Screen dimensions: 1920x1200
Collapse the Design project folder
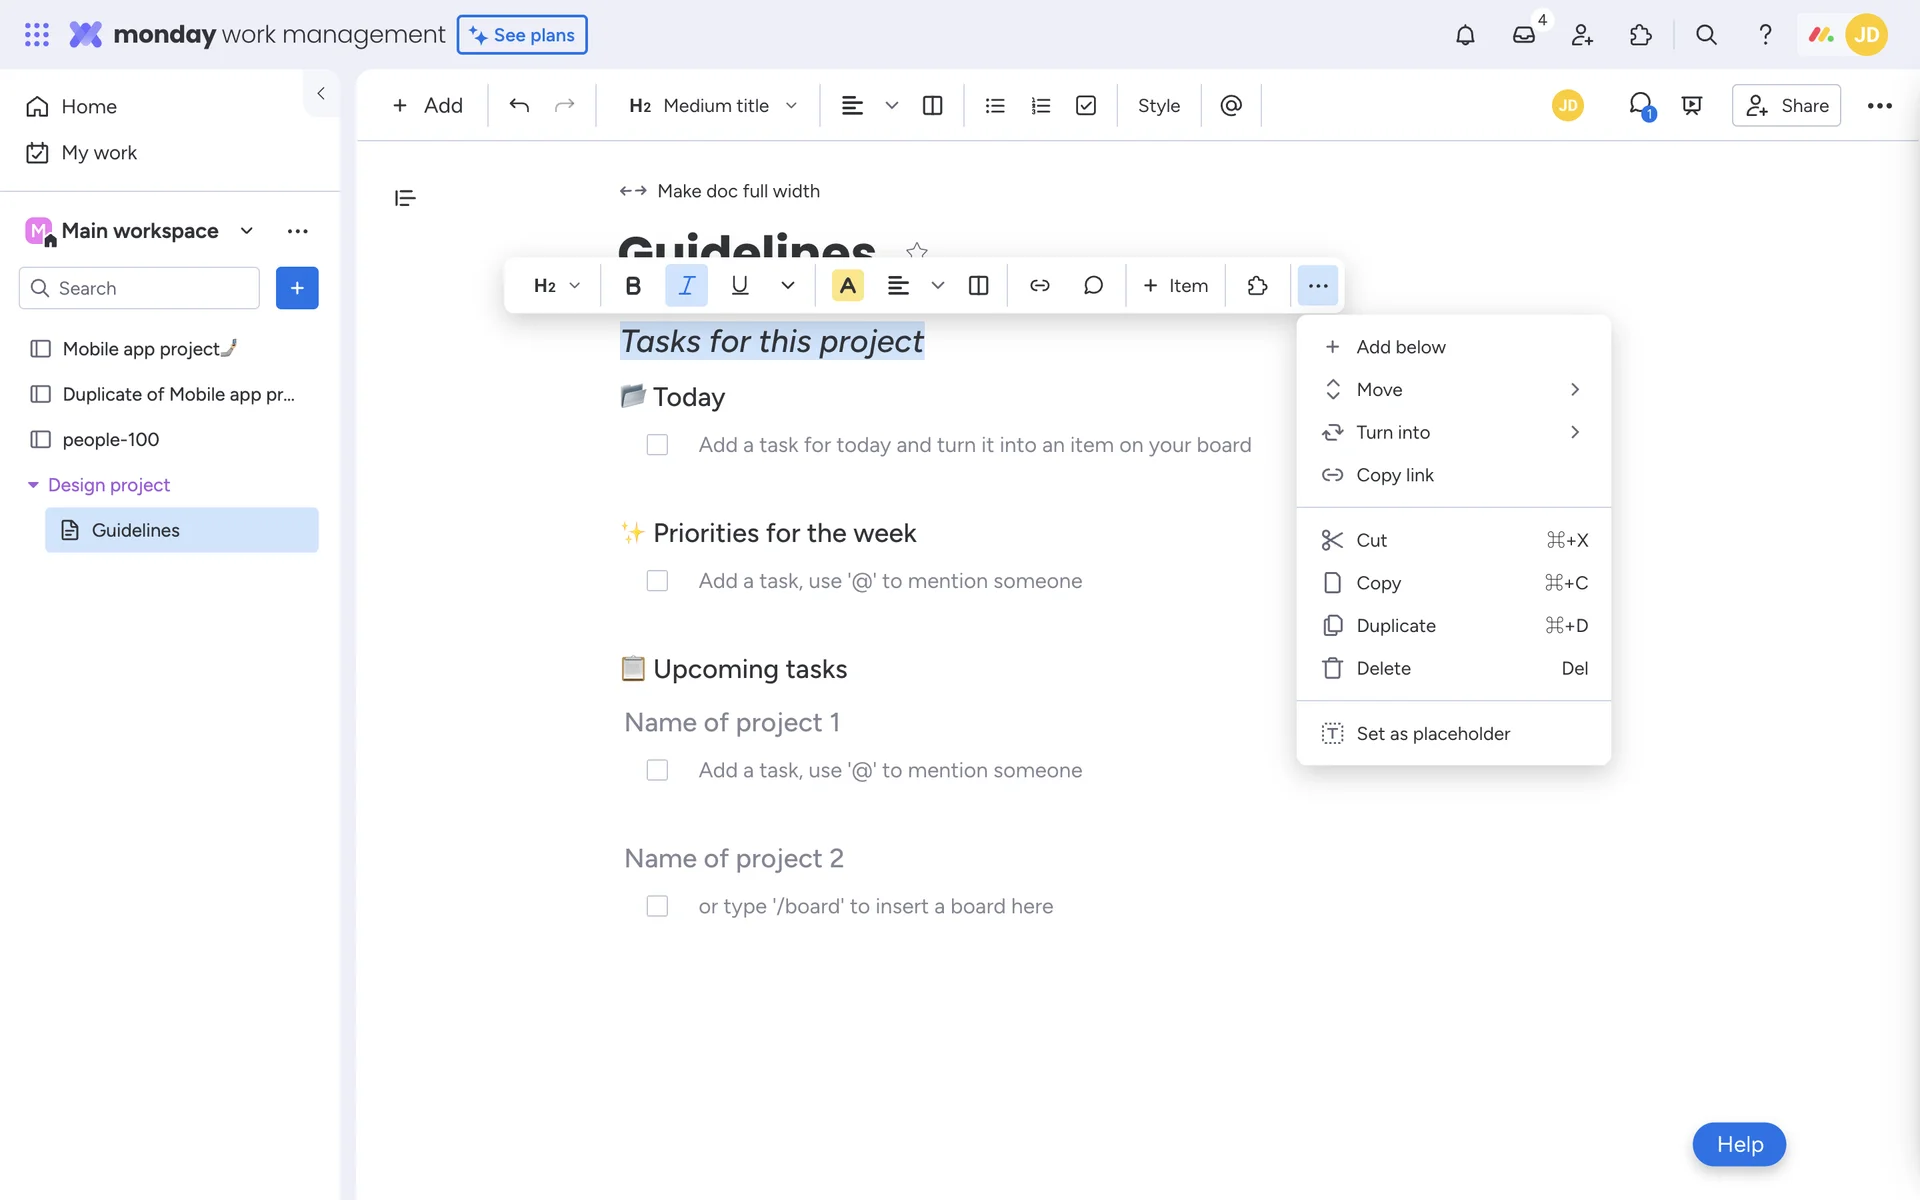[x=33, y=485]
